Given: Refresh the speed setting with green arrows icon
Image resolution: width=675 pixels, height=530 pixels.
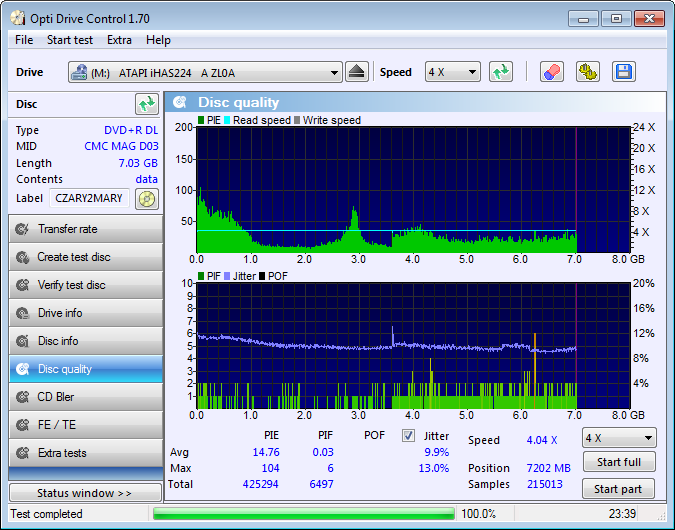Looking at the screenshot, I should pos(501,72).
